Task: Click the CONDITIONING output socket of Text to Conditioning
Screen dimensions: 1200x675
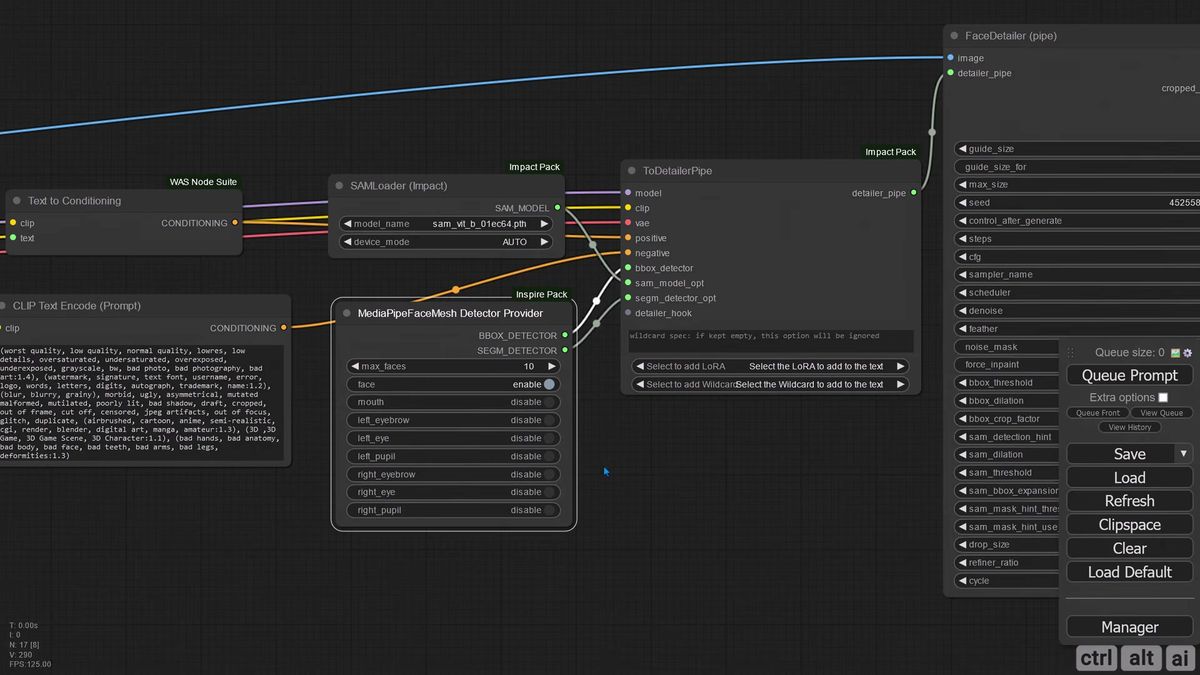Action: 235,223
